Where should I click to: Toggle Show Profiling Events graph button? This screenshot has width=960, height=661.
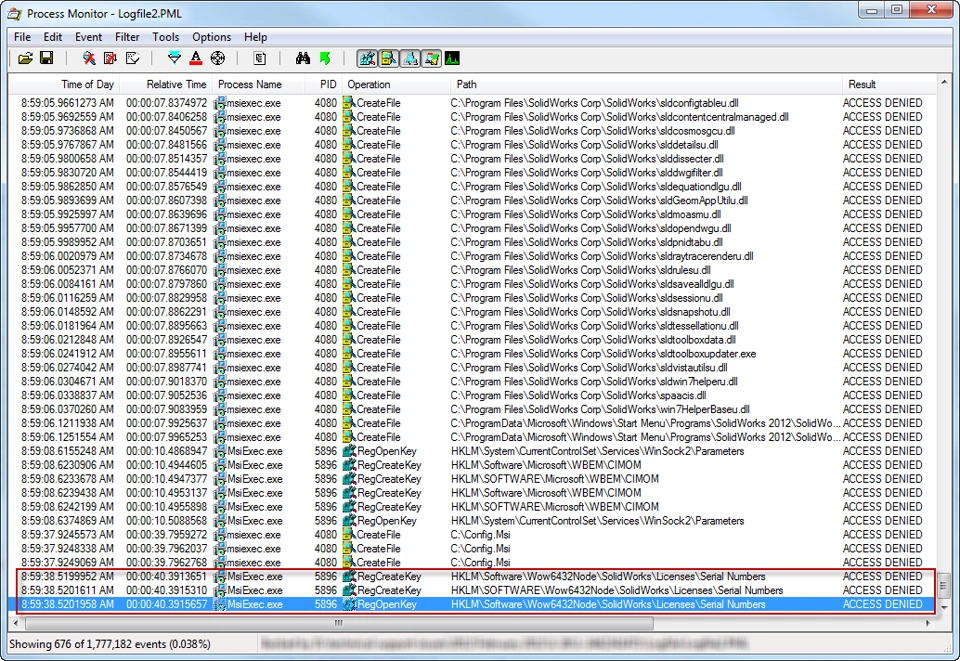point(452,59)
